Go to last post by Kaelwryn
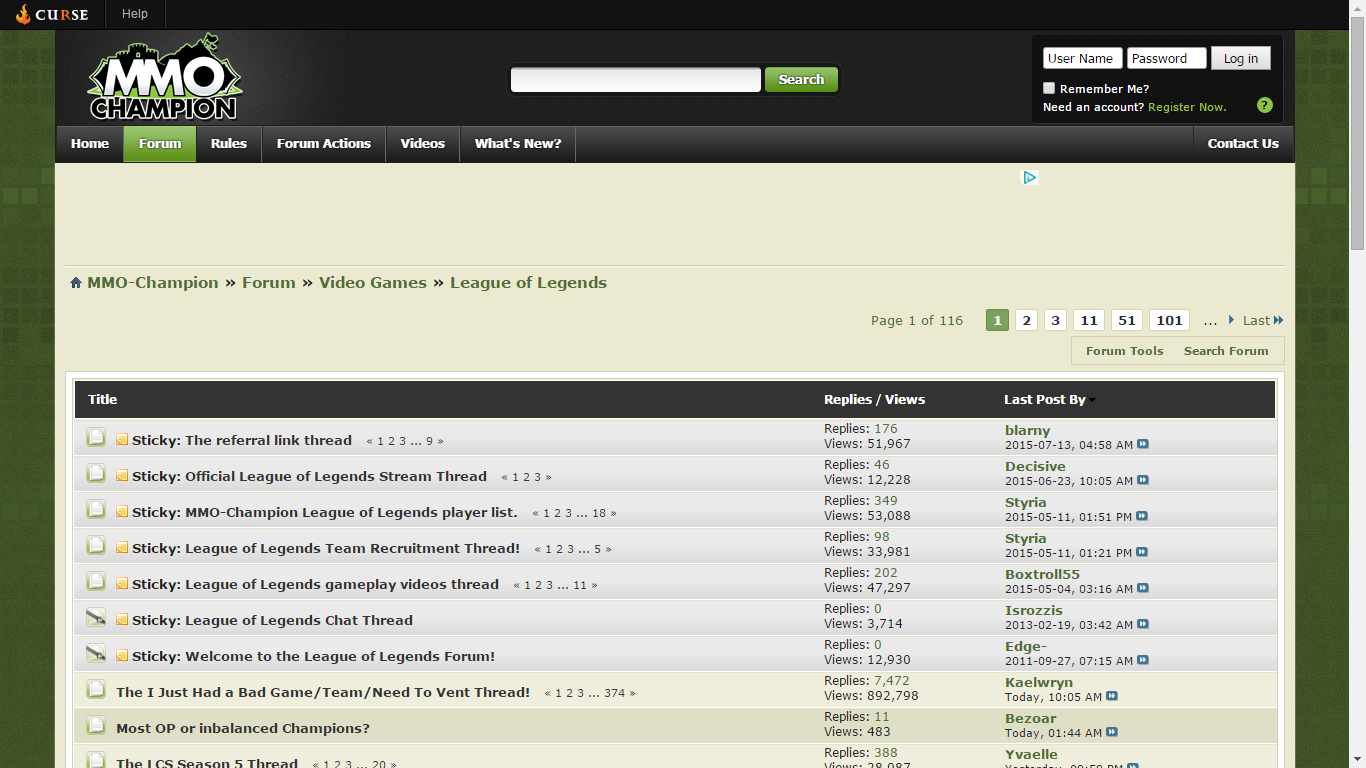The width and height of the screenshot is (1366, 768). click(1112, 696)
